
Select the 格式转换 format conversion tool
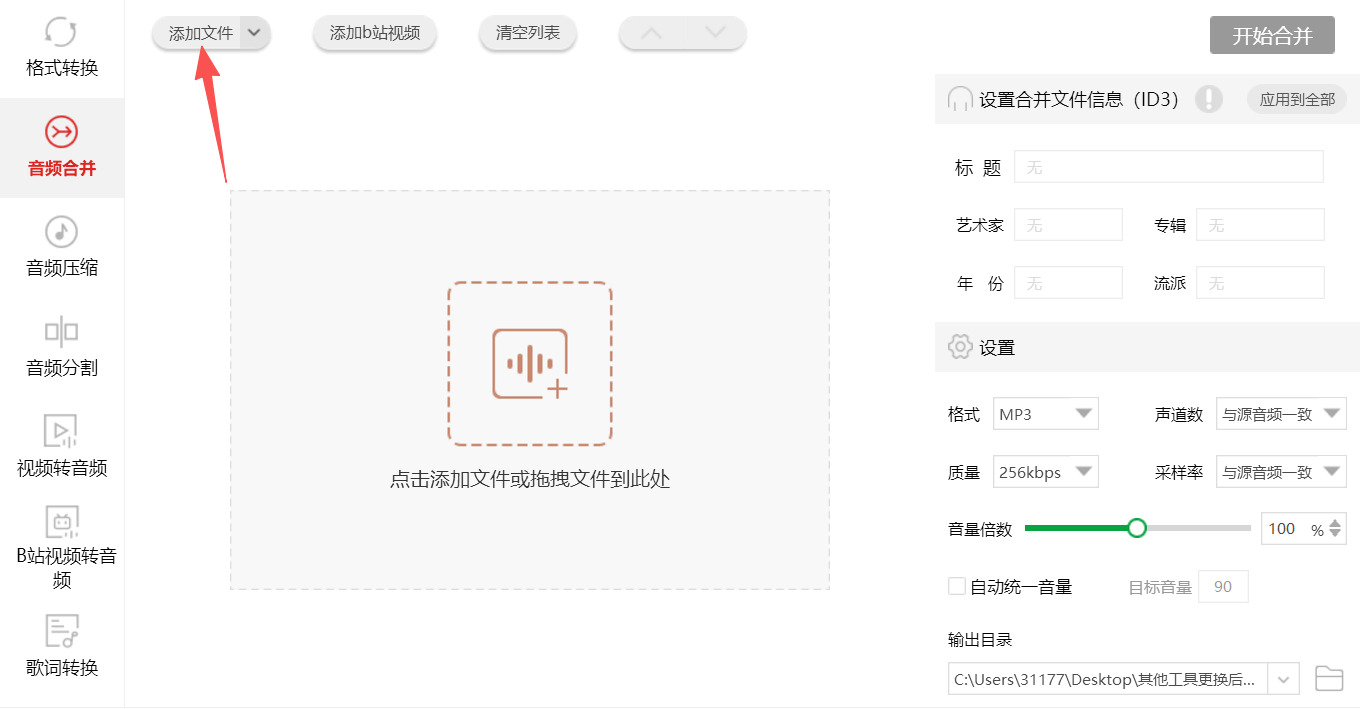61,45
